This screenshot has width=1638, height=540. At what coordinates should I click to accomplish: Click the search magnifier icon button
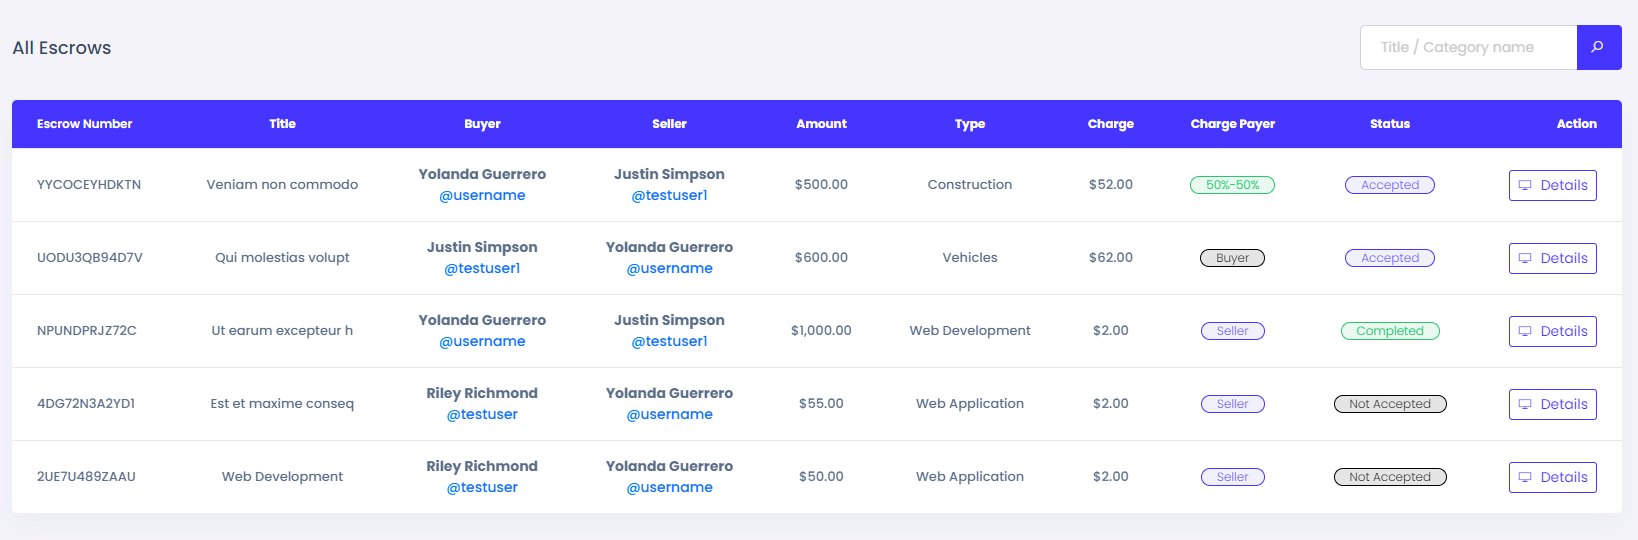coord(1598,47)
